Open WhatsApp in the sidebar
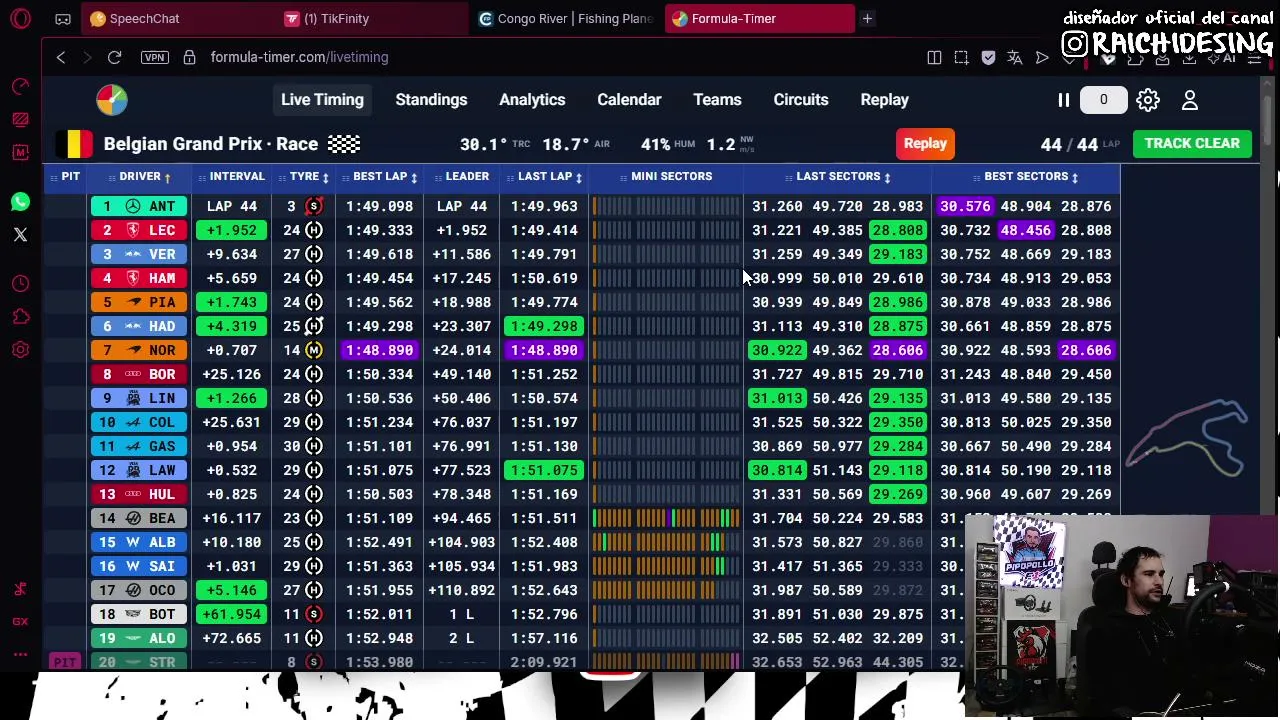Image resolution: width=1280 pixels, height=720 pixels. [x=20, y=202]
